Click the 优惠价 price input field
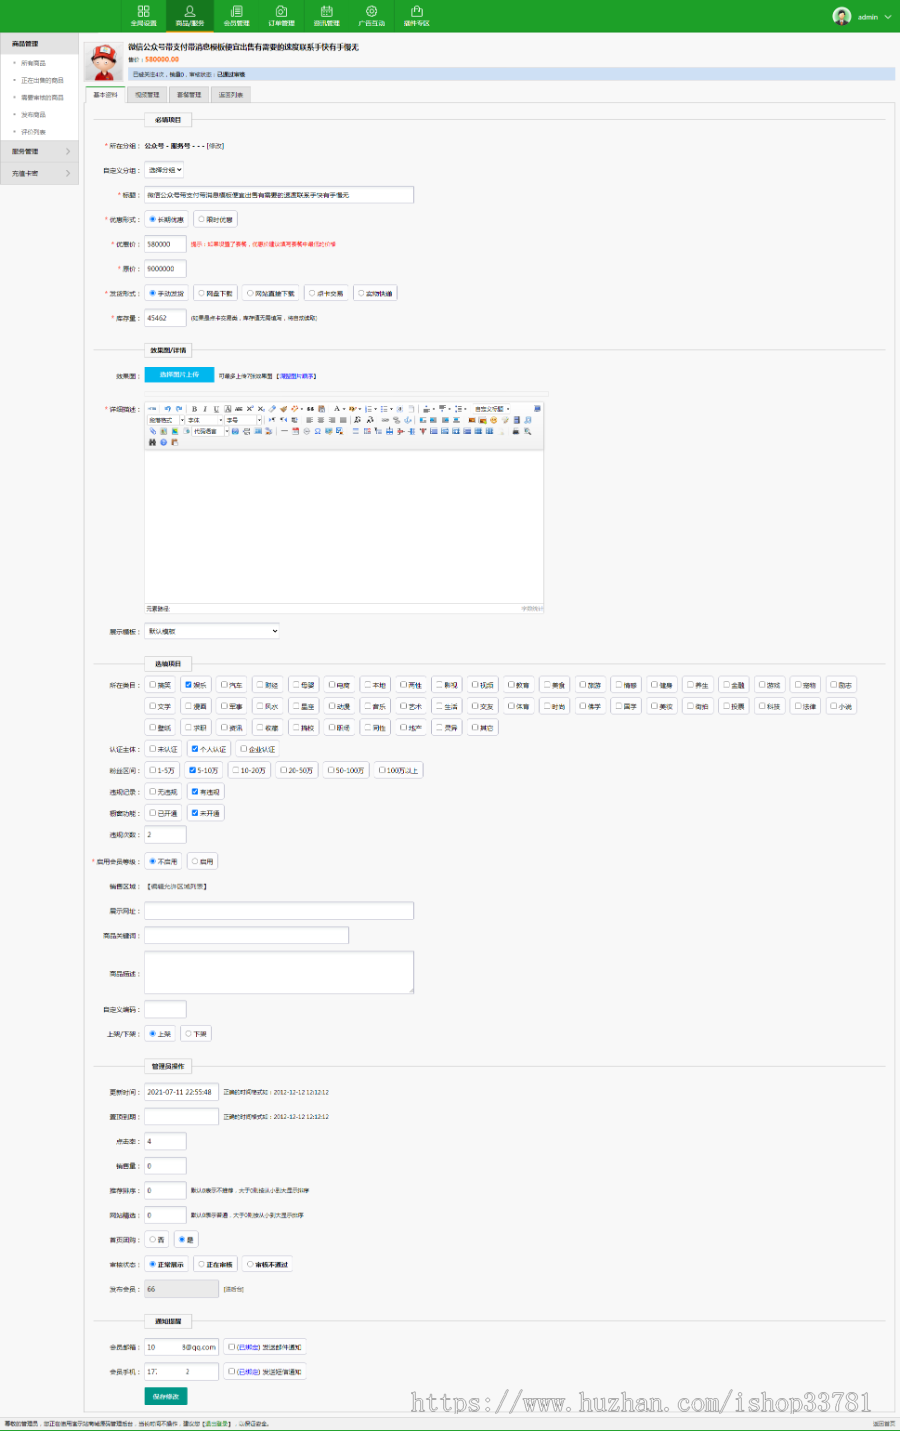The height and width of the screenshot is (1431, 900). [165, 244]
